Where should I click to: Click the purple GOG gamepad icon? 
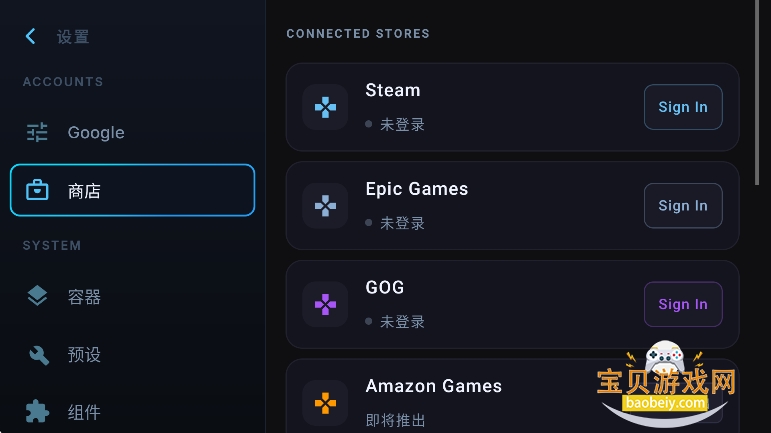click(x=325, y=304)
